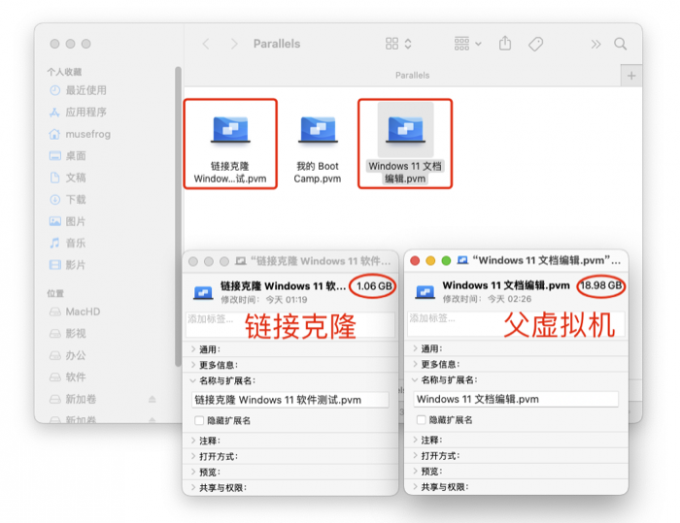Screen dimensions: 680x523
Task: Click tags field in Windows 11 文档编辑 info window
Action: pos(516,324)
